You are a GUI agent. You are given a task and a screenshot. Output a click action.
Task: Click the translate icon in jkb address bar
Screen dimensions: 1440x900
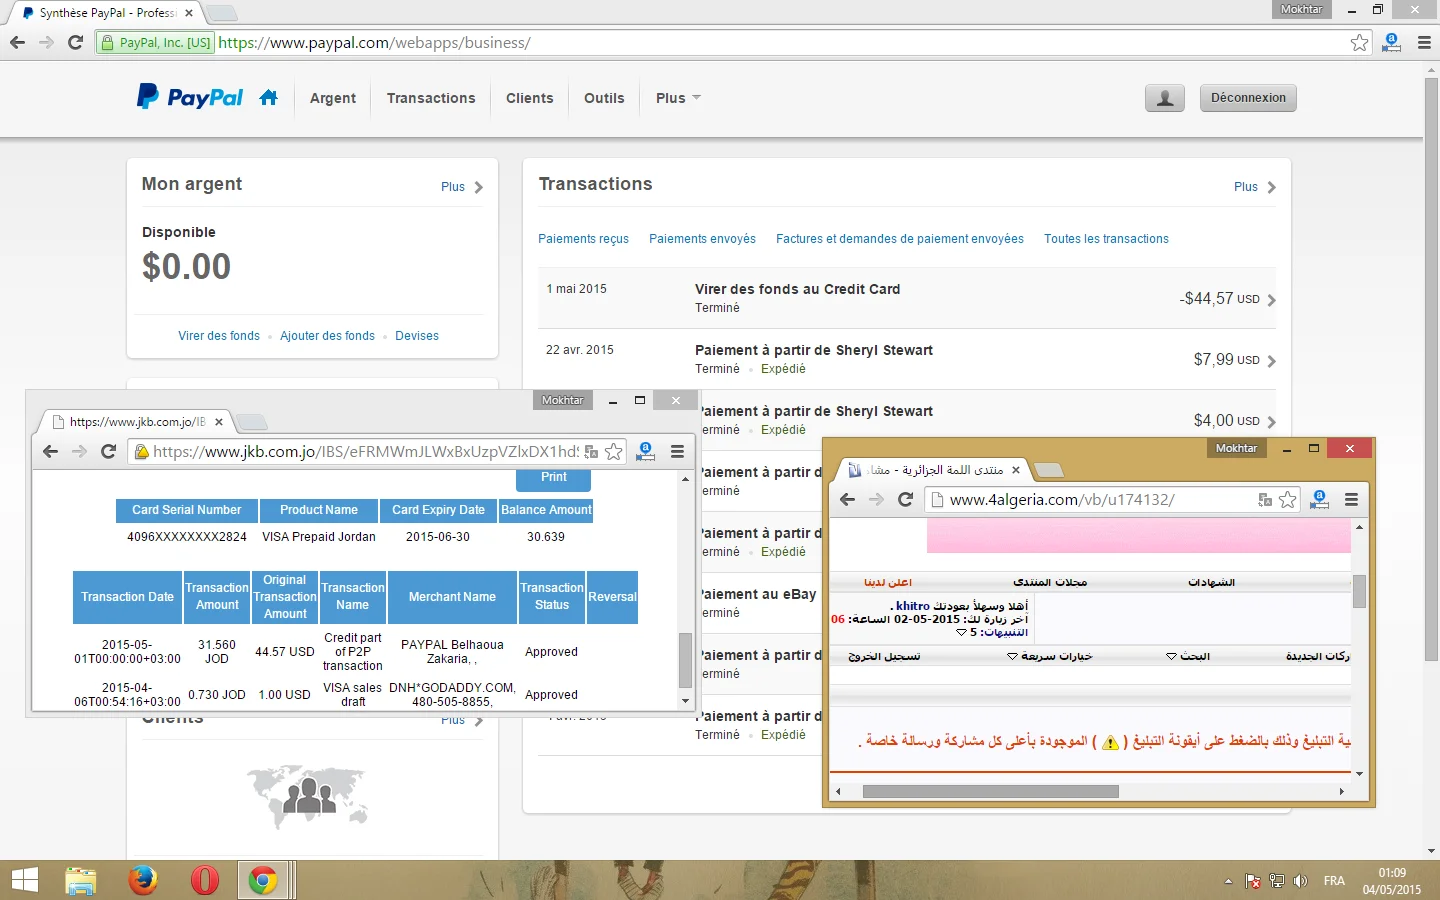coord(591,452)
